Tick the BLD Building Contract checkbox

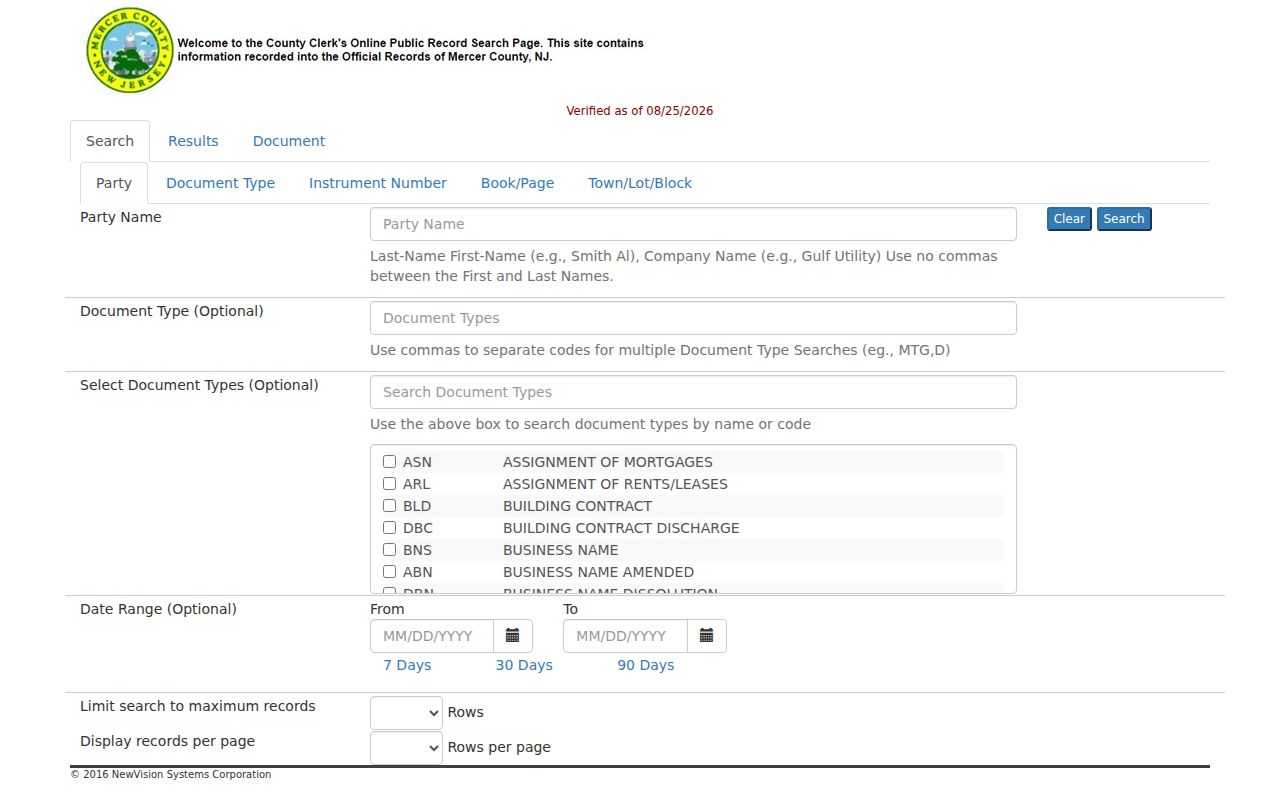pos(390,506)
